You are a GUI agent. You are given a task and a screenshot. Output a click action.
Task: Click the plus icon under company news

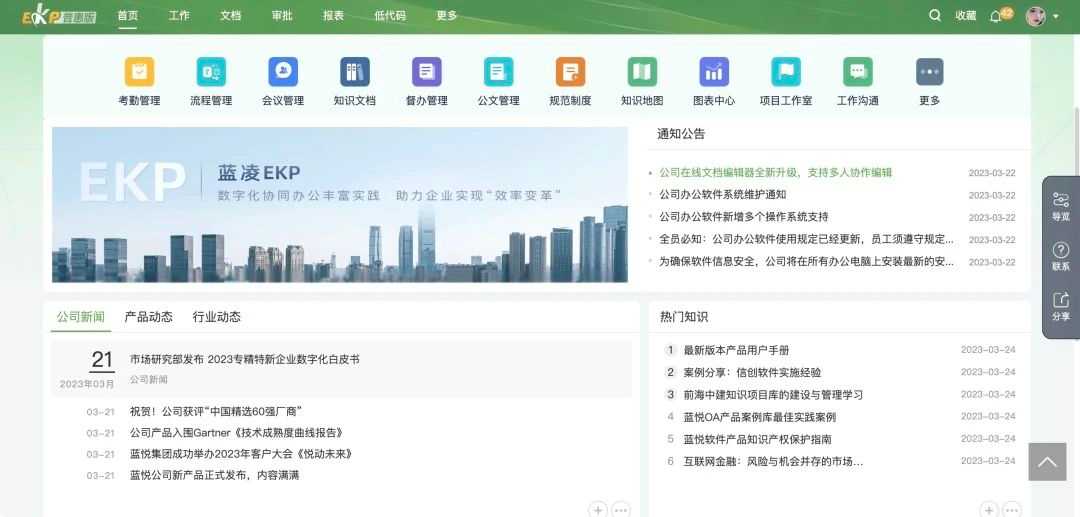(x=598, y=510)
